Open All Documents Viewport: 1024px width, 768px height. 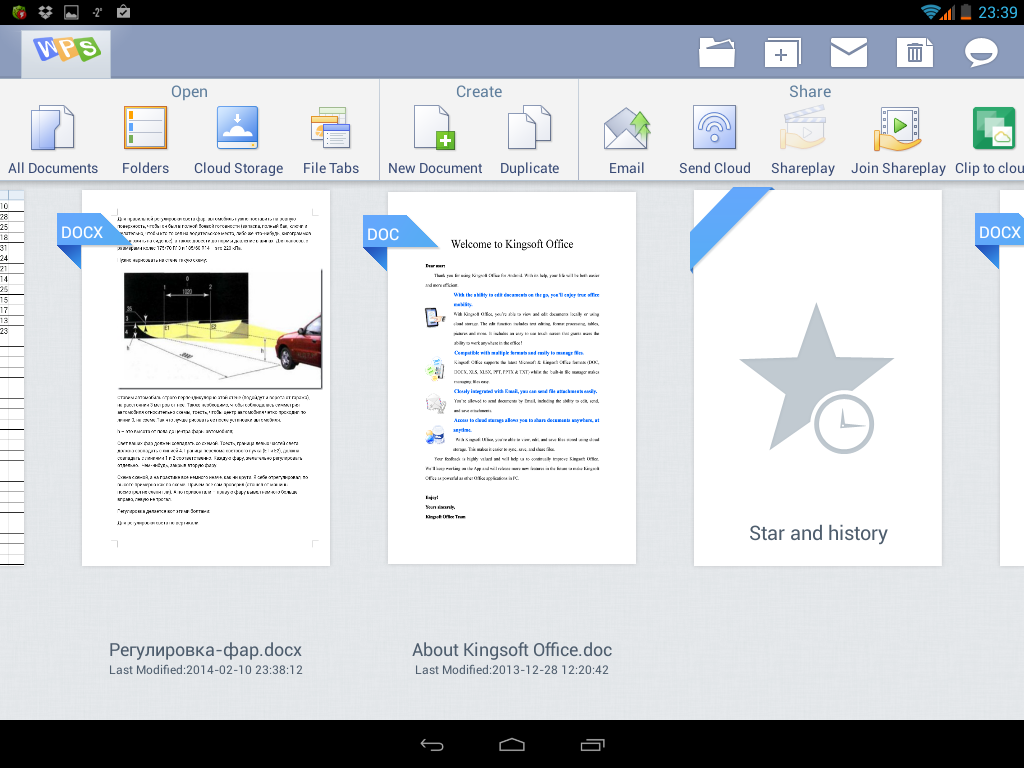[53, 140]
